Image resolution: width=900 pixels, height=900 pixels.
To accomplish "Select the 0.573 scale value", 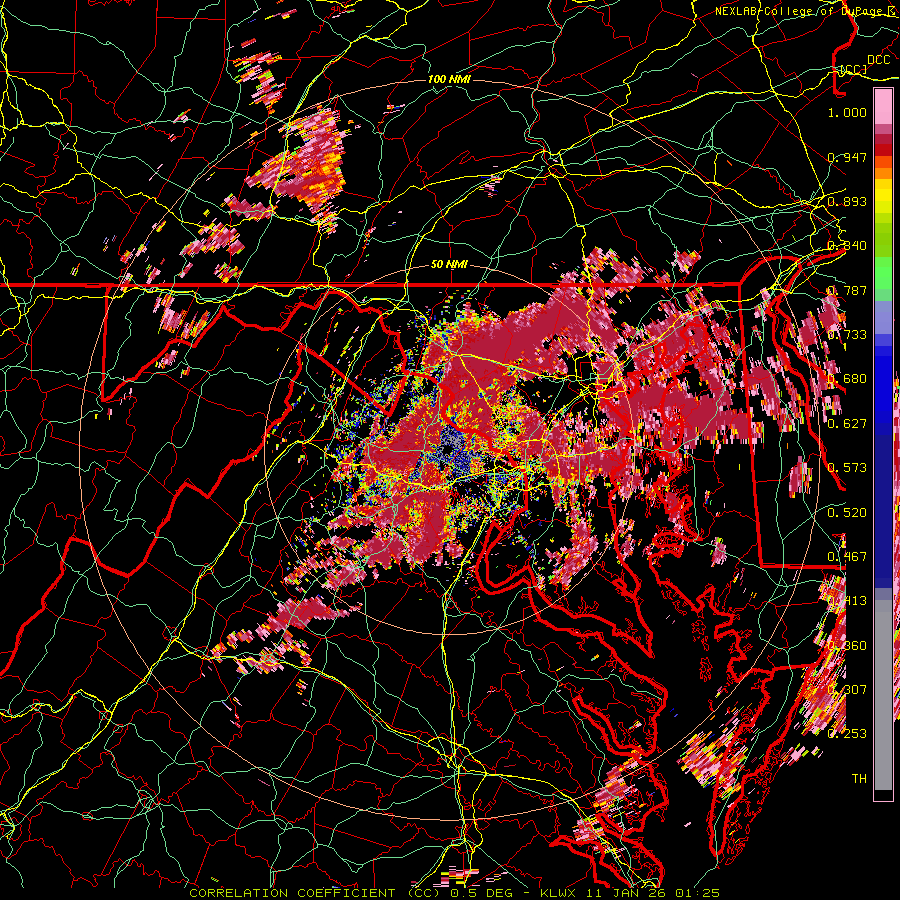I will tap(847, 468).
